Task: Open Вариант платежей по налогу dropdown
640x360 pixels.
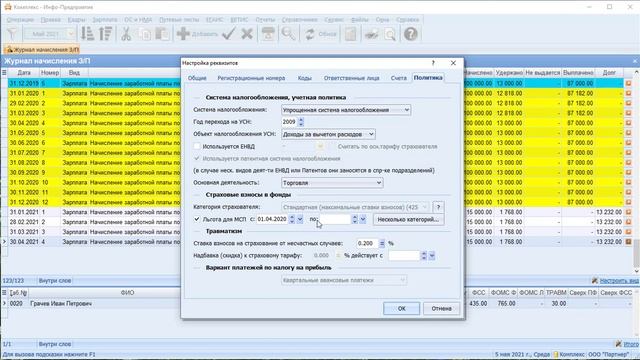Action: [x=402, y=280]
